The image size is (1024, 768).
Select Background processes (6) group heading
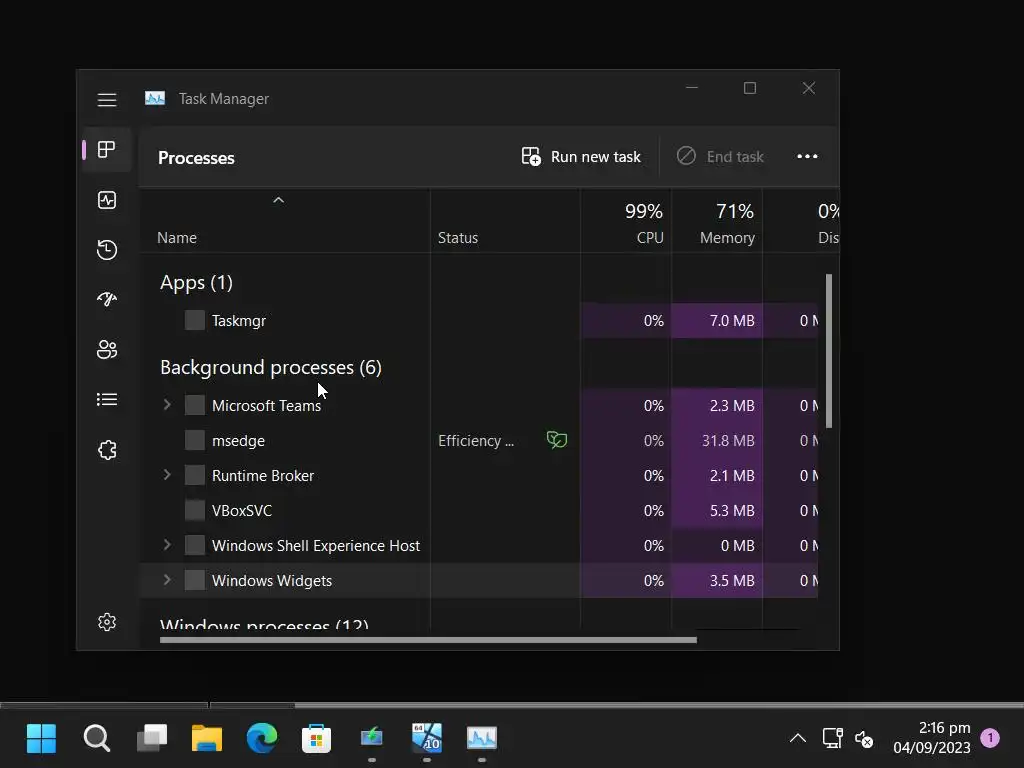(x=271, y=368)
